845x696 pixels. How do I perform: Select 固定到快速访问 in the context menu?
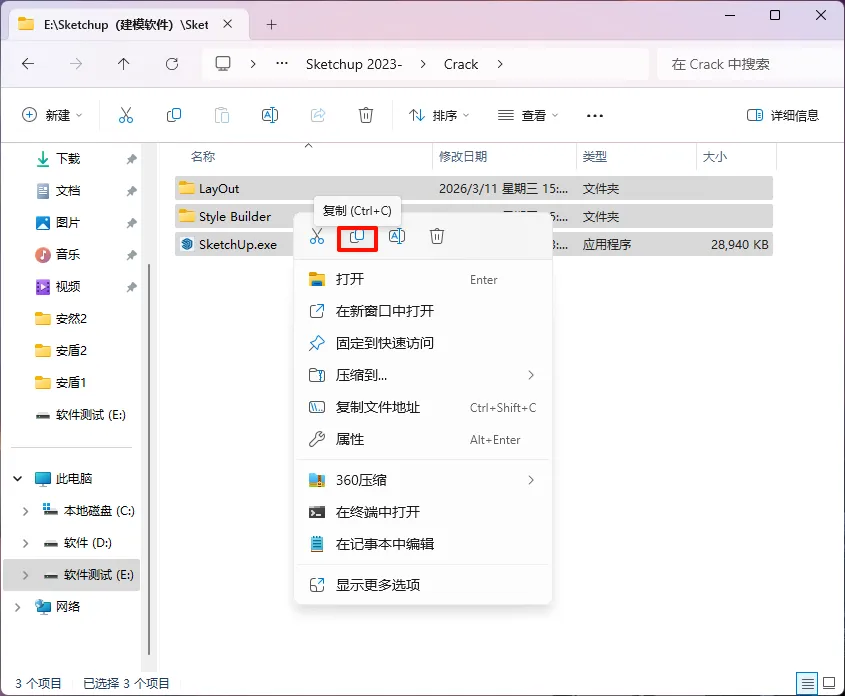pos(423,343)
